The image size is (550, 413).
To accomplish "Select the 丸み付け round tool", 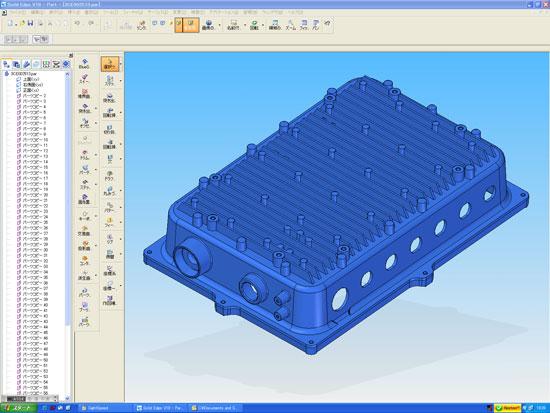I will coord(110,191).
